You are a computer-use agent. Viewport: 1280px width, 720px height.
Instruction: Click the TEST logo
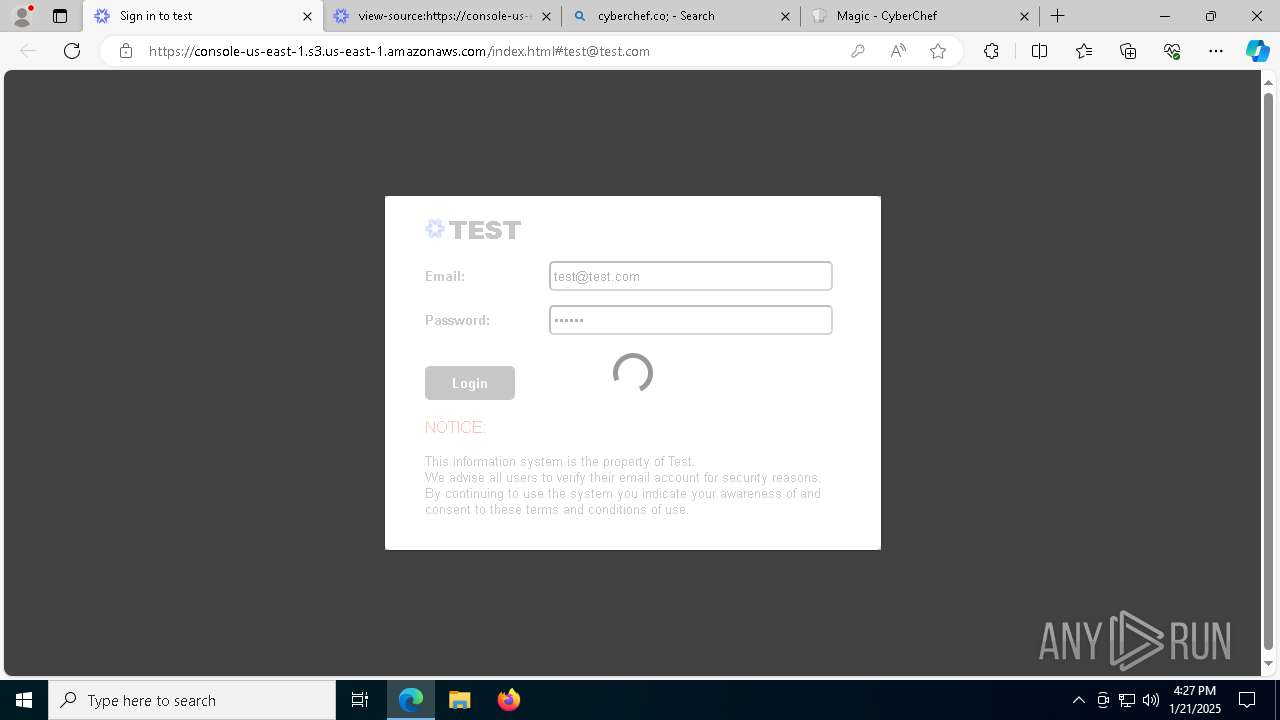[473, 230]
